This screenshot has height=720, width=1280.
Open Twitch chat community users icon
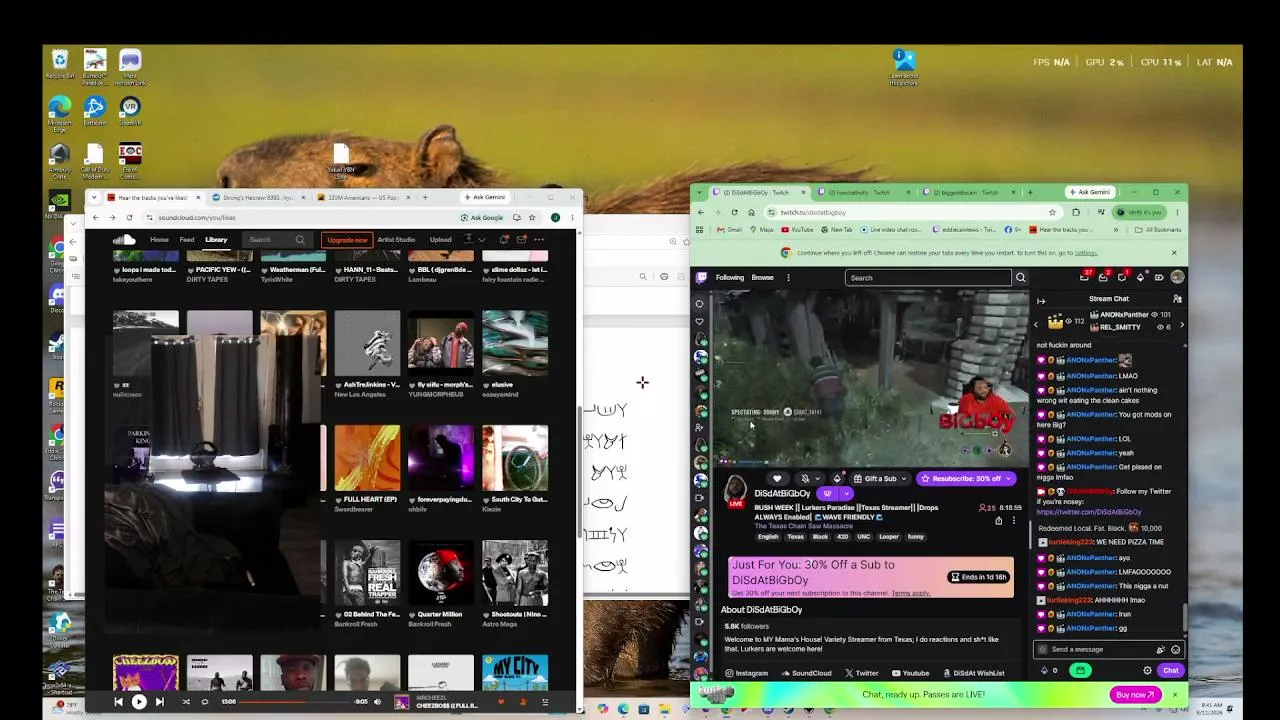1177,299
